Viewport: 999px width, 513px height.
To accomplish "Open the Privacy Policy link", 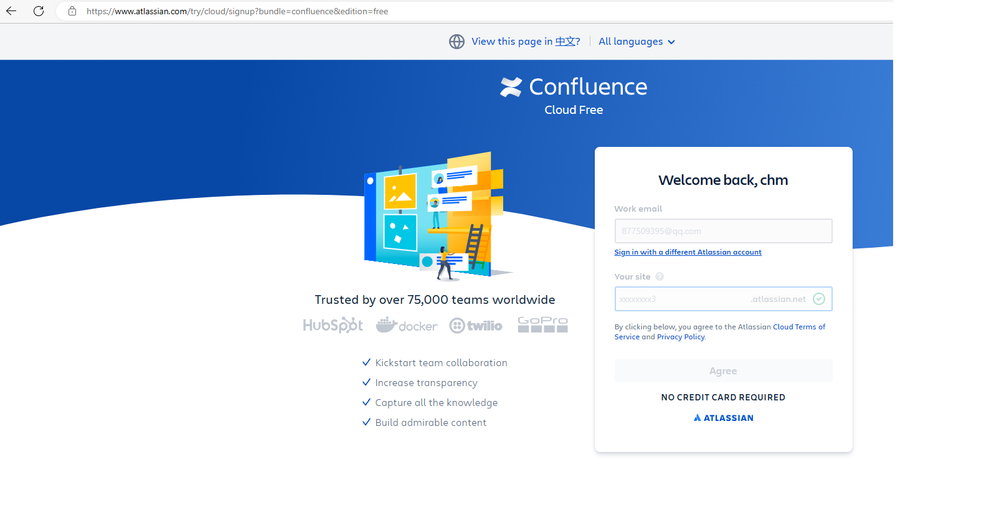I will pos(680,337).
